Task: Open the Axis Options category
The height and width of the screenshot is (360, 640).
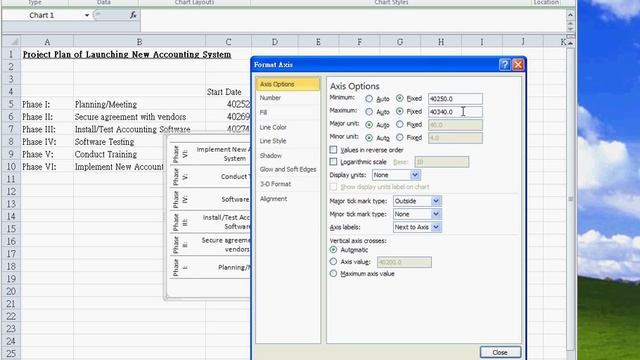Action: pos(288,84)
